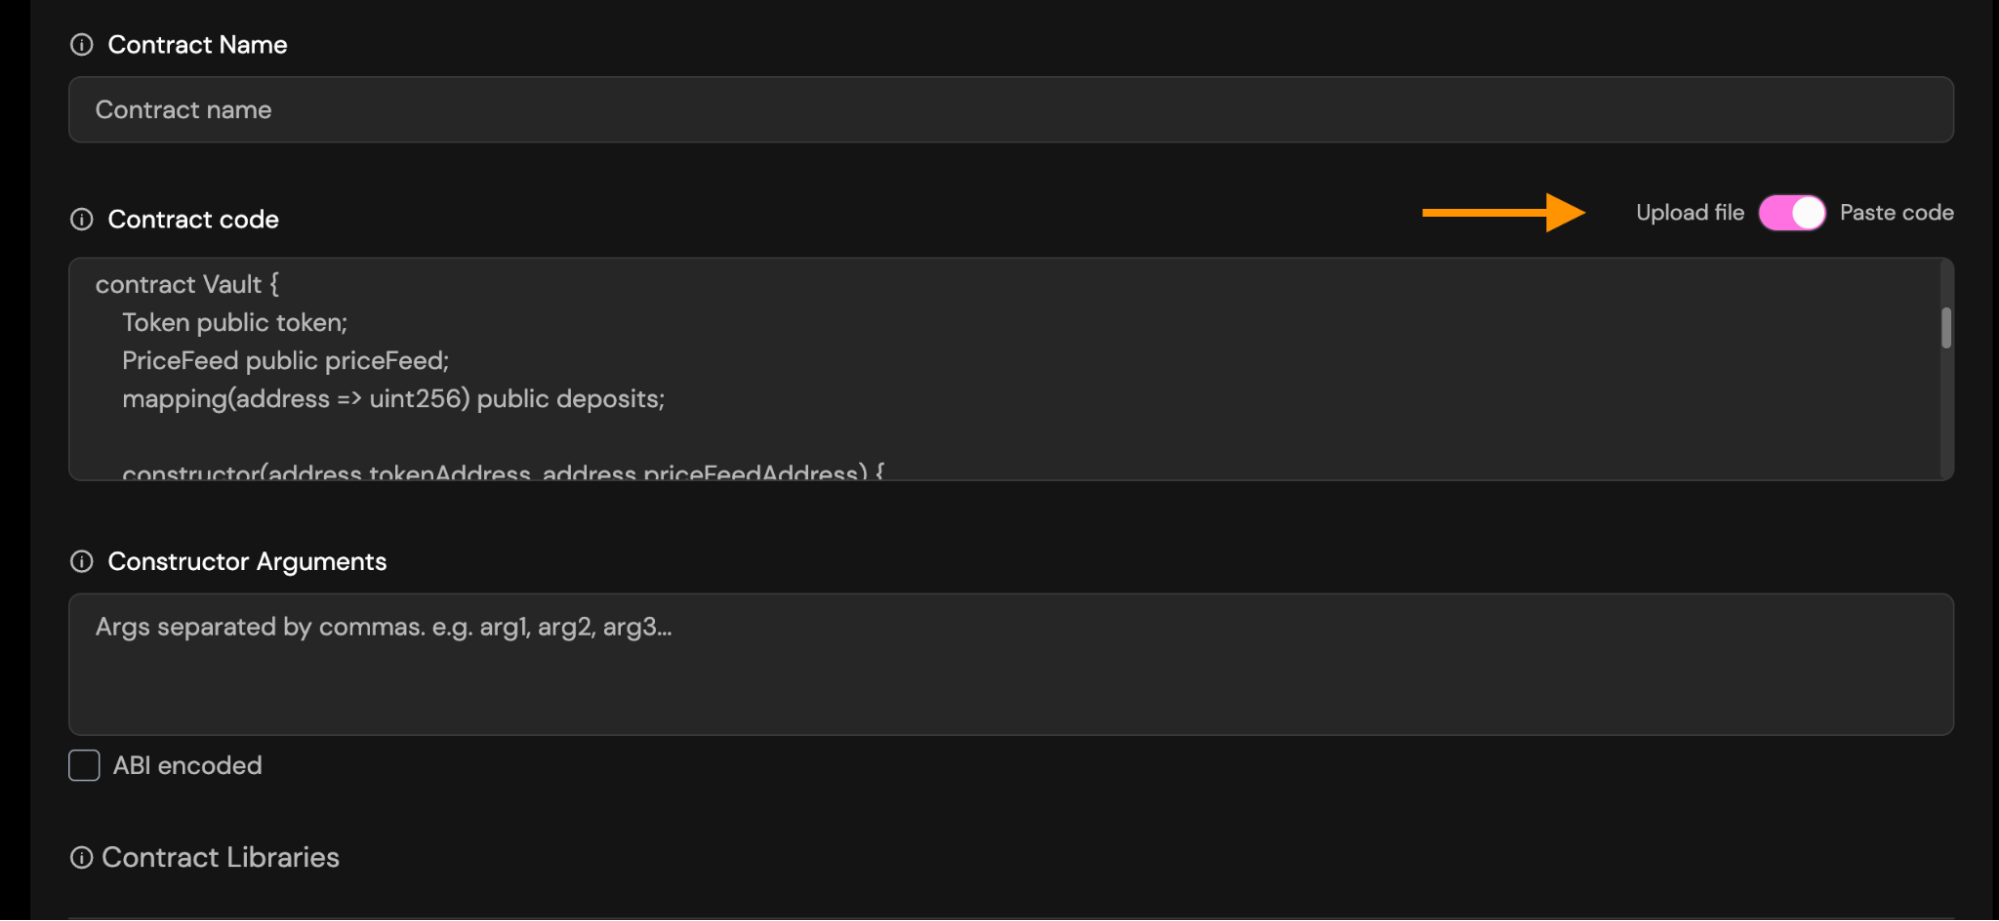Viewport: 1999px width, 921px height.
Task: Select the "Paste code" option label
Action: click(x=1896, y=213)
